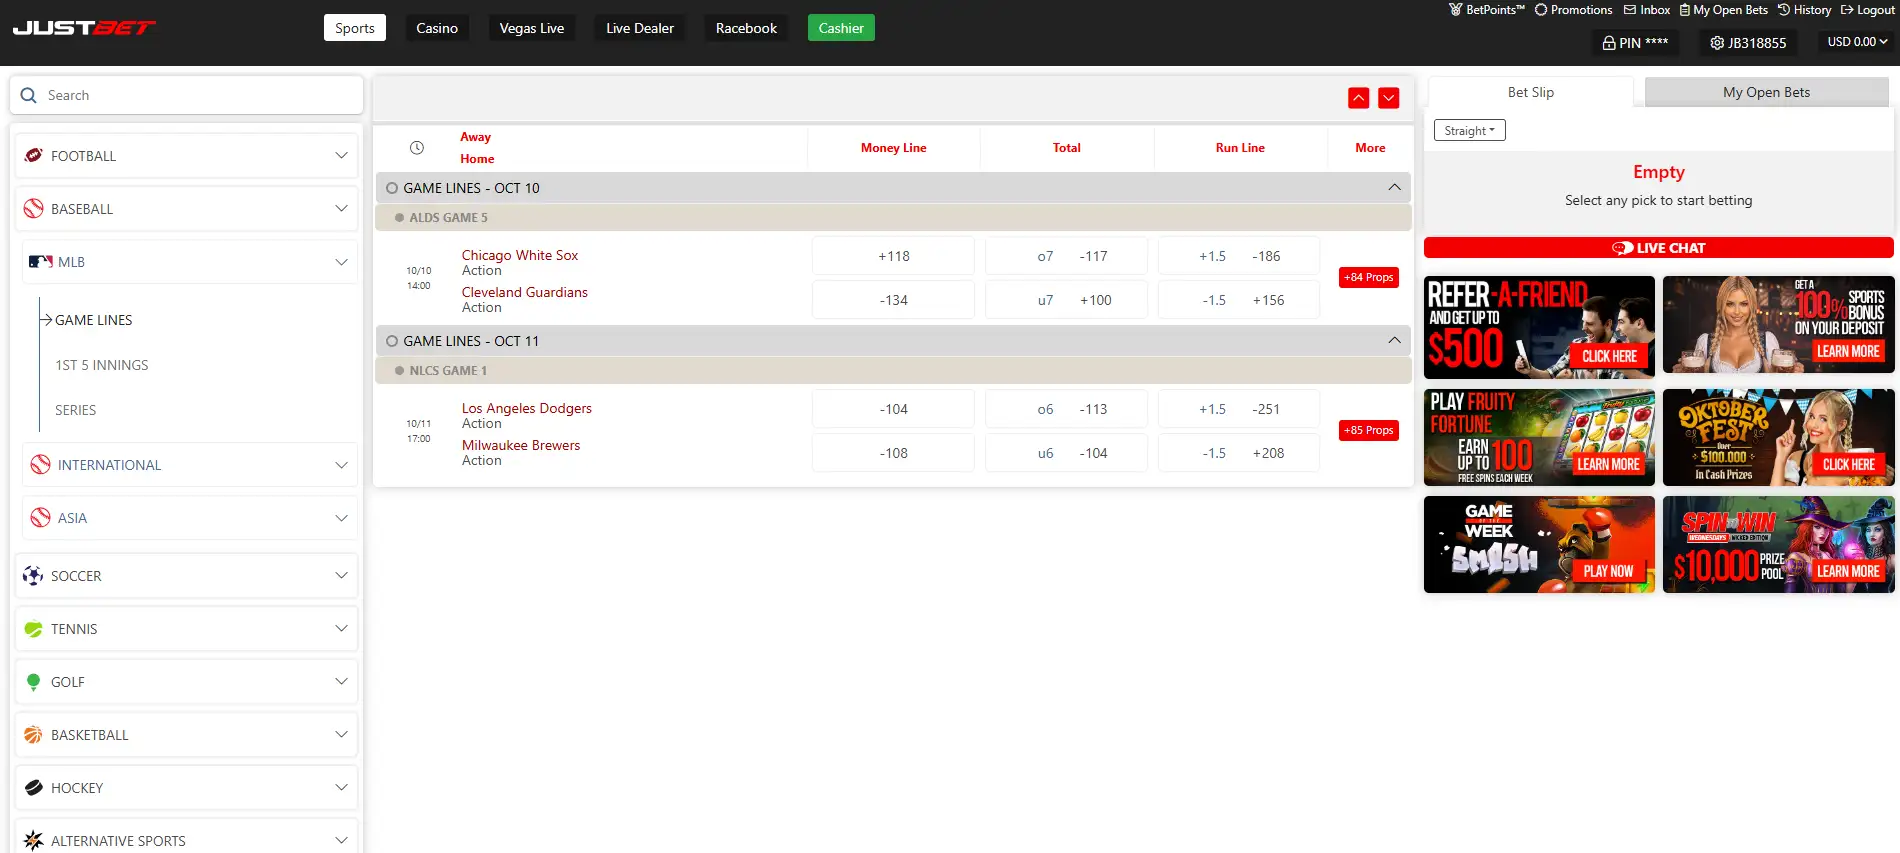Screen dimensions: 1900x853
Task: Click the Alternative Sports icon
Action: (33, 840)
